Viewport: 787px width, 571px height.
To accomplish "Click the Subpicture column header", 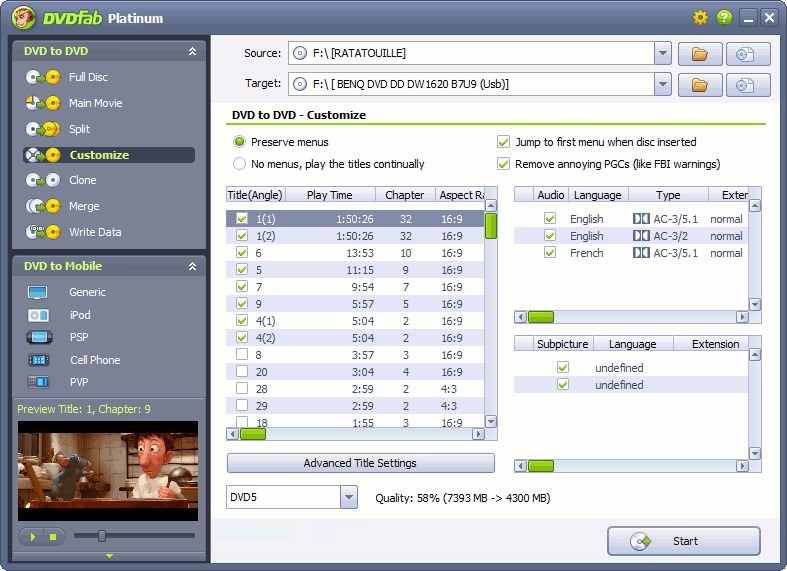I will [563, 344].
